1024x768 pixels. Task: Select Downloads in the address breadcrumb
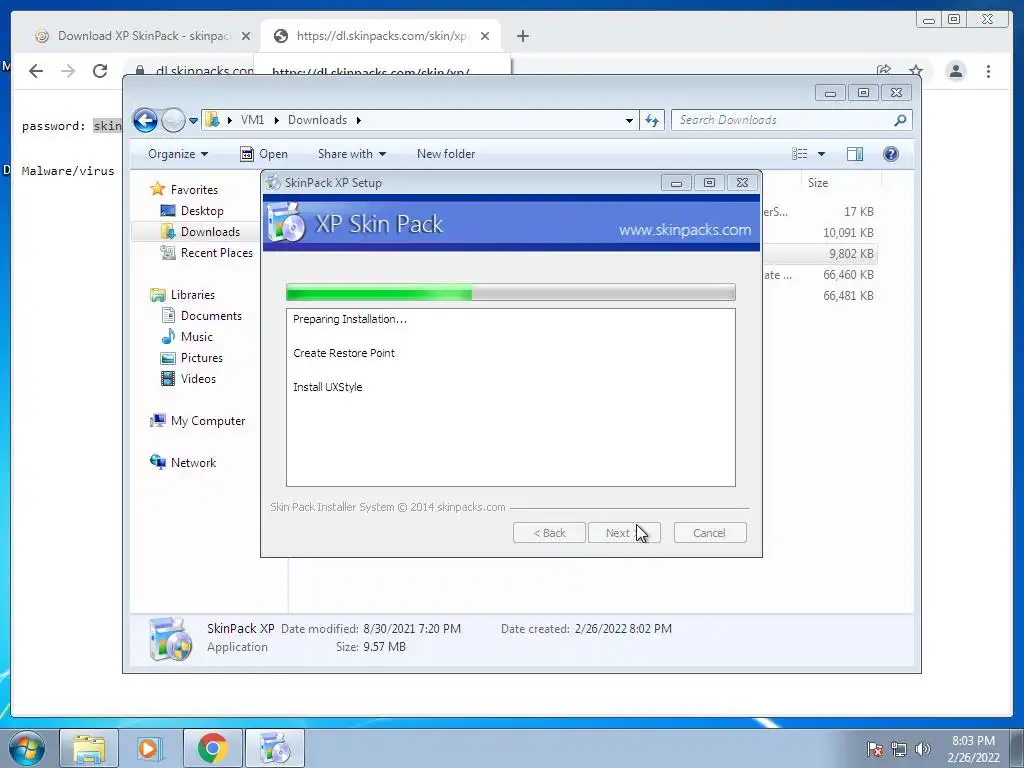[317, 120]
